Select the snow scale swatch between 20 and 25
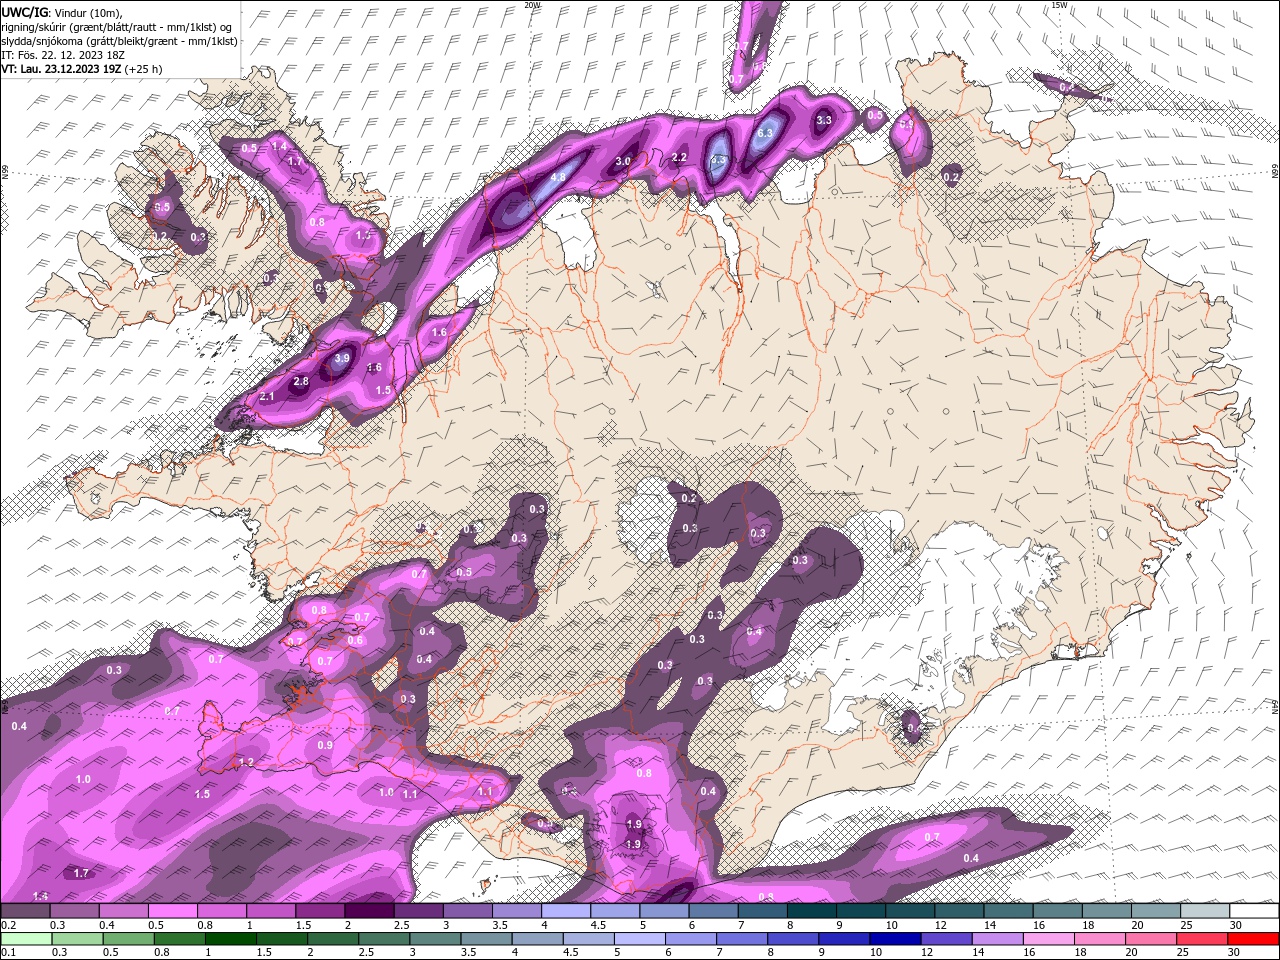 (1155, 911)
